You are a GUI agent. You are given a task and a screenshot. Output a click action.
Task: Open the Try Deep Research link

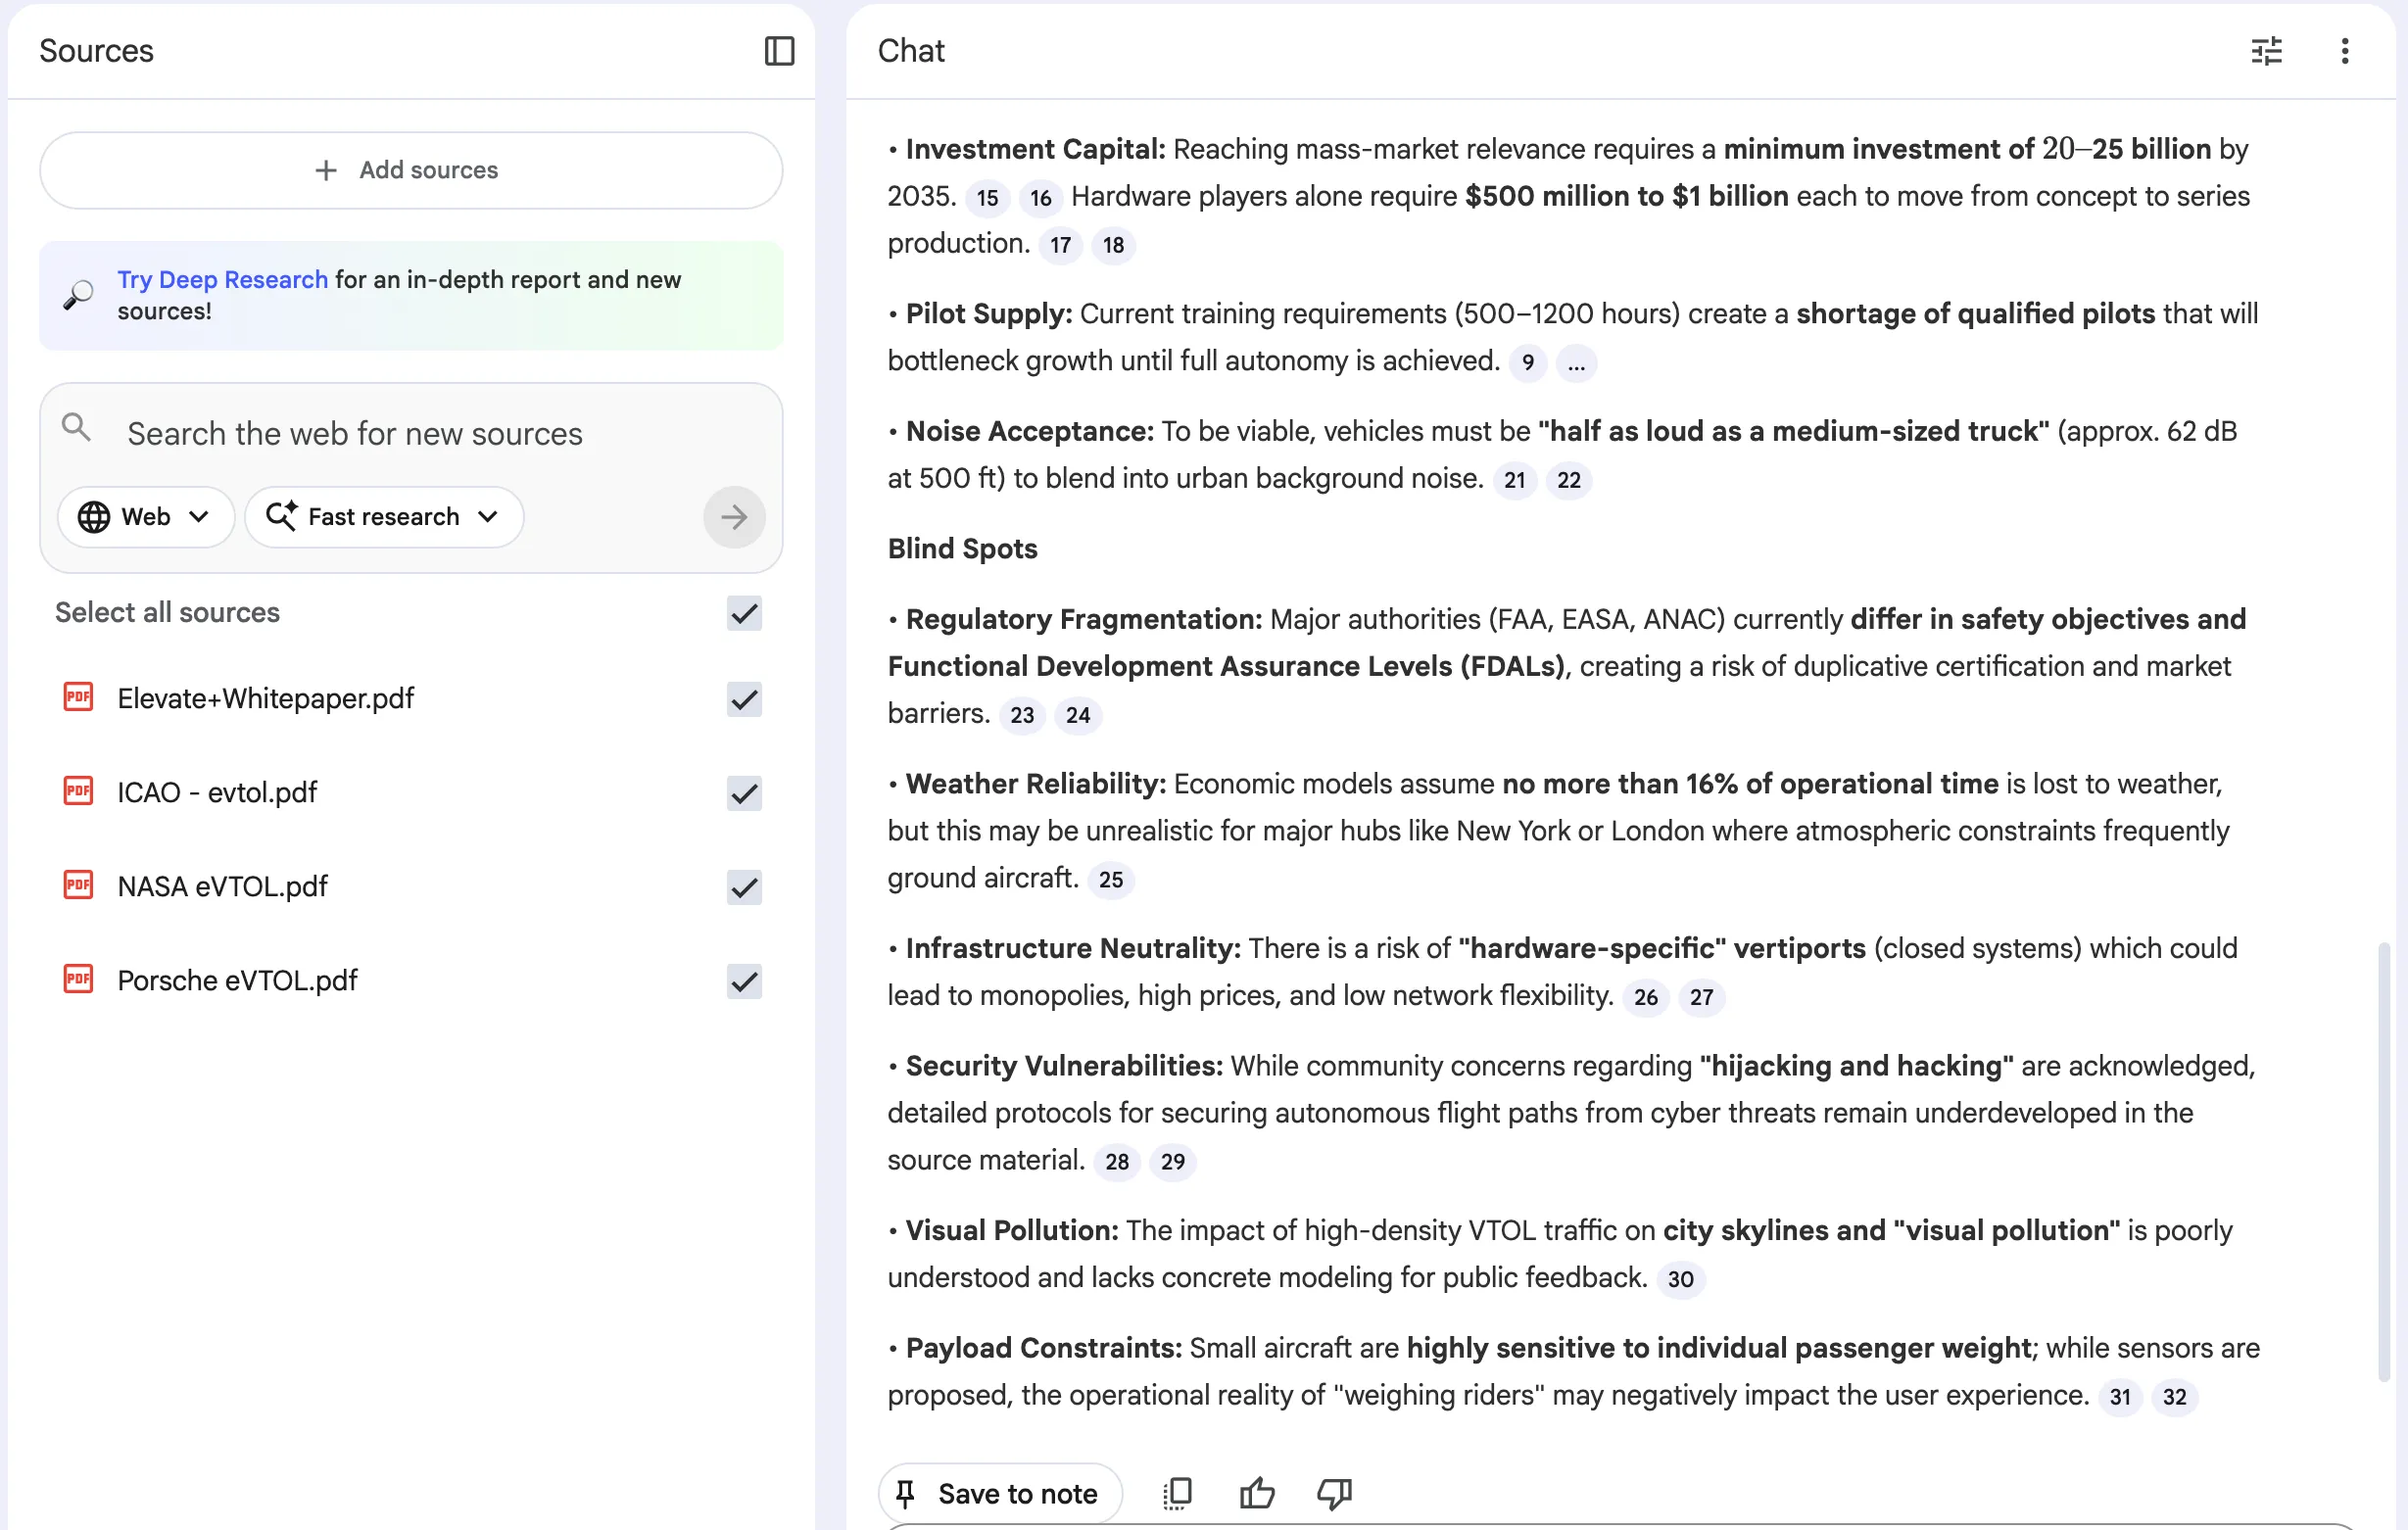(221, 280)
